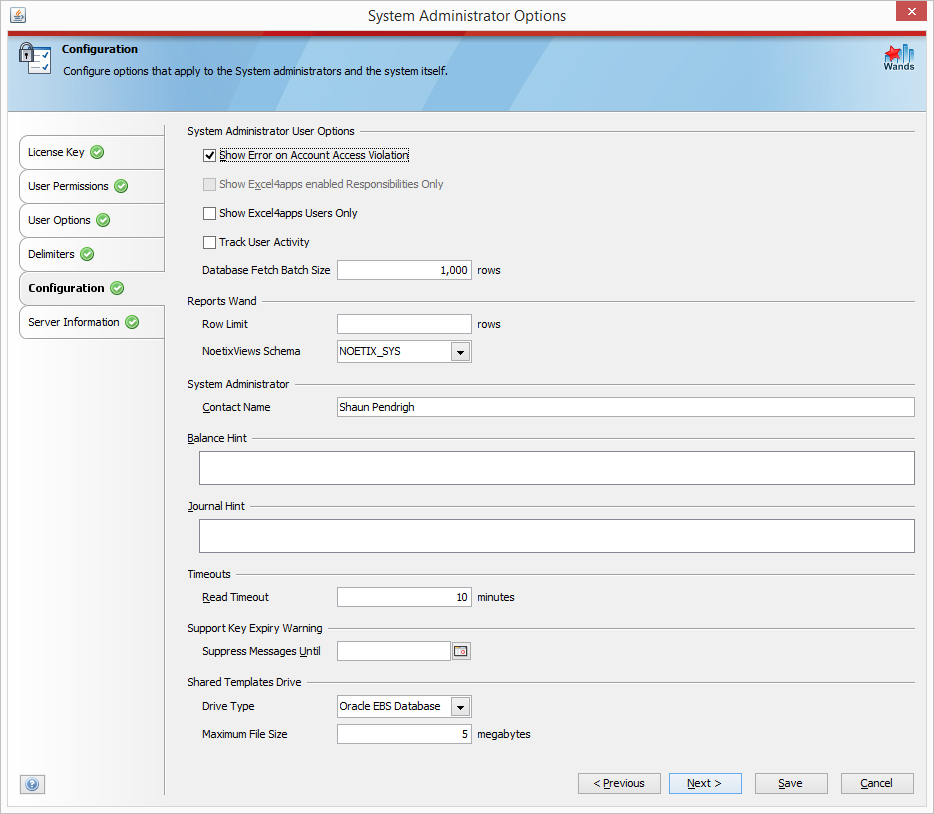934x814 pixels.
Task: Click the Configuration padlock checklist icon
Action: pos(35,58)
